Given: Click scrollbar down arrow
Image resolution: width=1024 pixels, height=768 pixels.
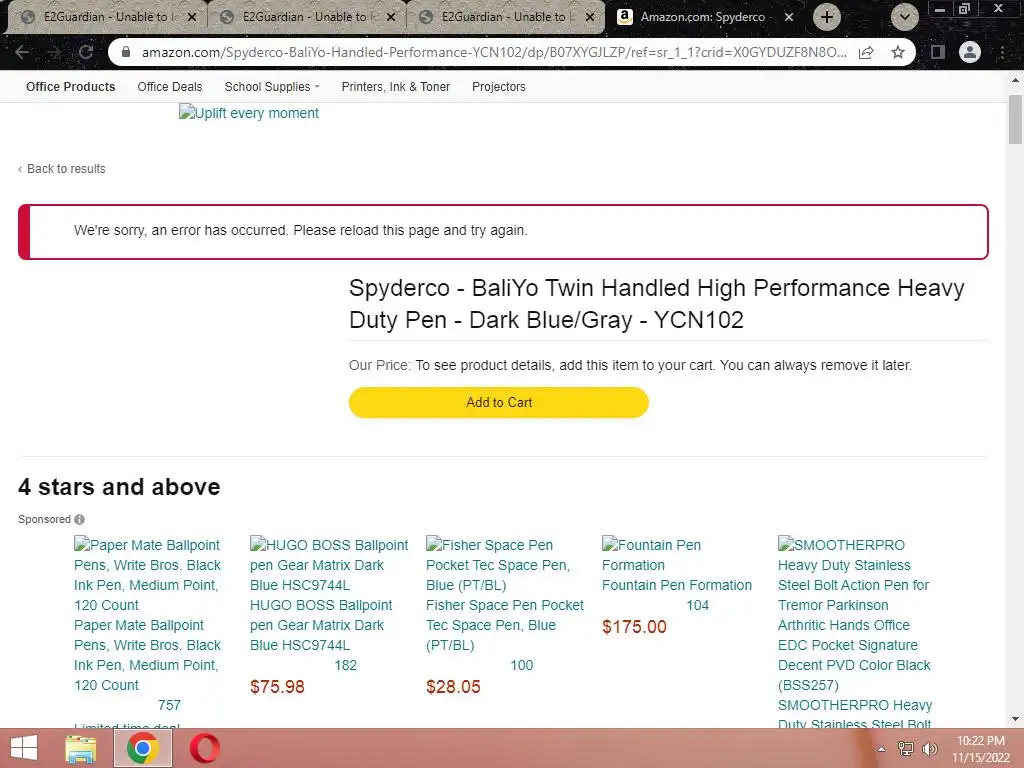Looking at the screenshot, I should (1015, 720).
